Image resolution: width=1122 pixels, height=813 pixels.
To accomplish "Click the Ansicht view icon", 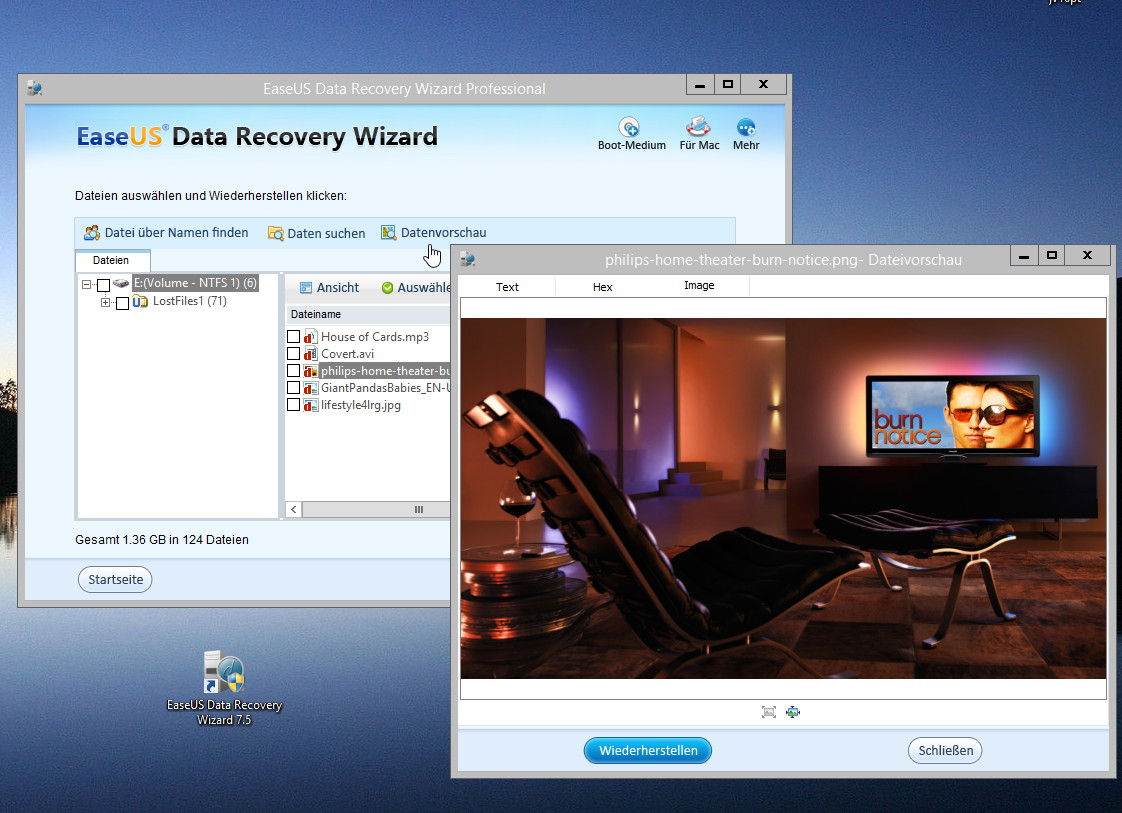I will pos(307,288).
